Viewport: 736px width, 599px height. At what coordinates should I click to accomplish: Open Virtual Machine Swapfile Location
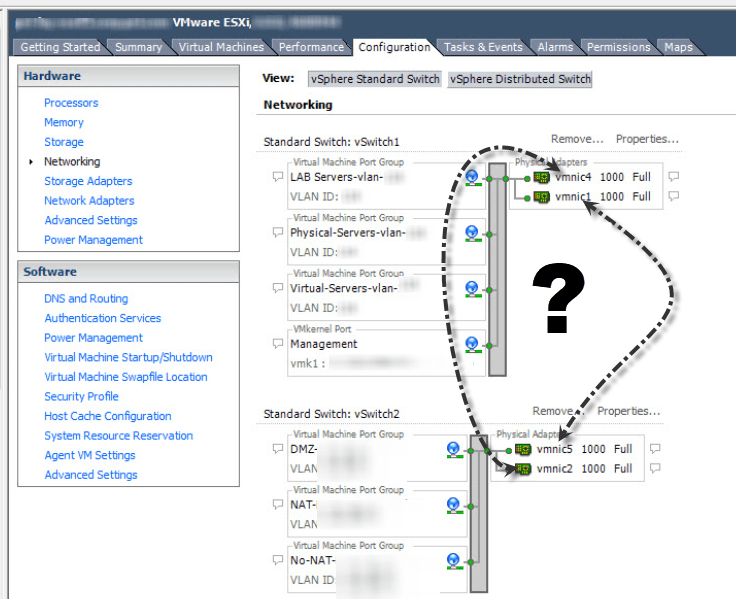(x=126, y=377)
